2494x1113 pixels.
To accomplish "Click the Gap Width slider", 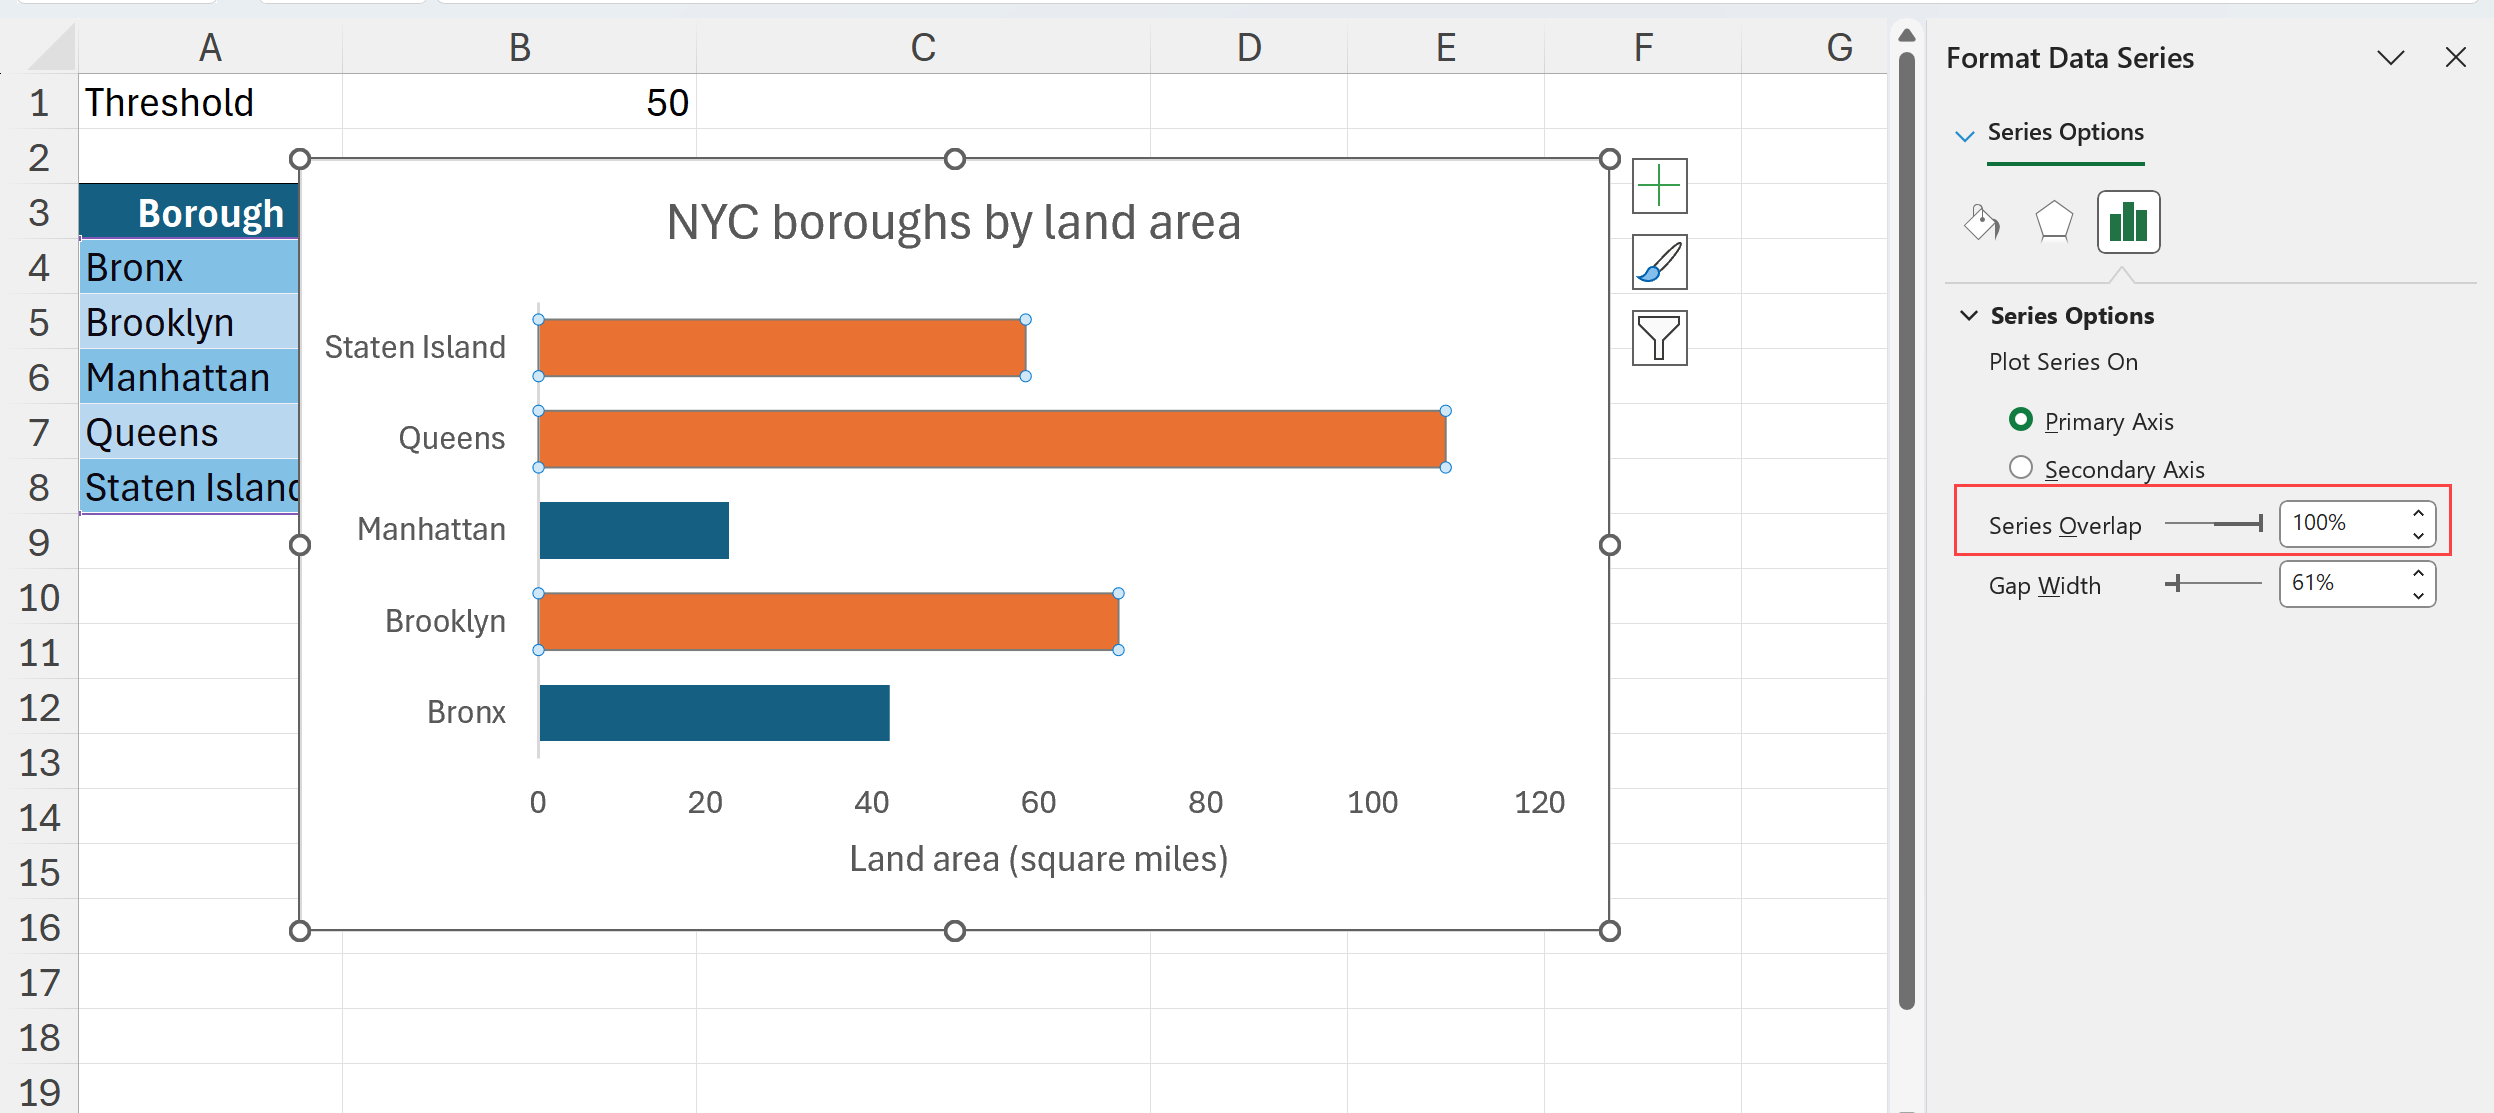I will 2212,584.
